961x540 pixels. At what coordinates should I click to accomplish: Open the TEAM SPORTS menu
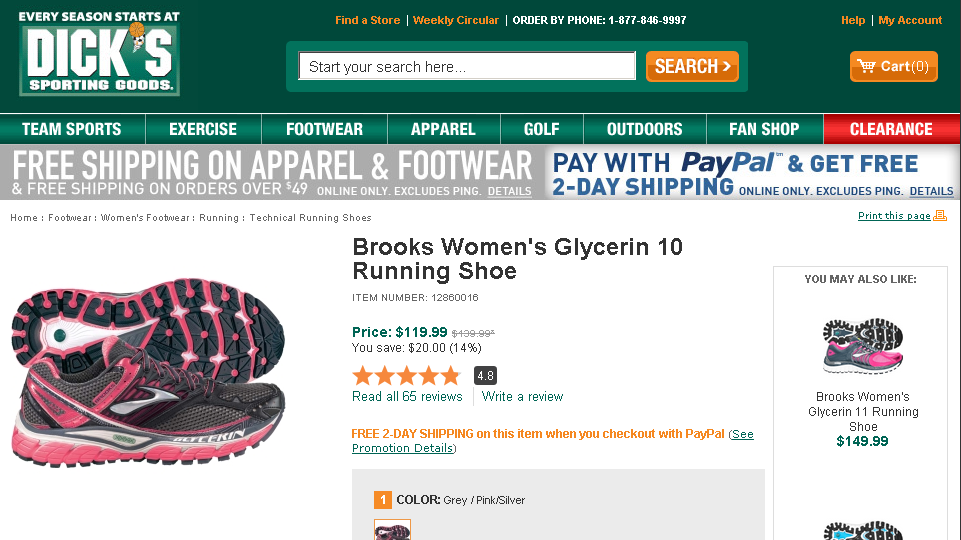pos(72,129)
